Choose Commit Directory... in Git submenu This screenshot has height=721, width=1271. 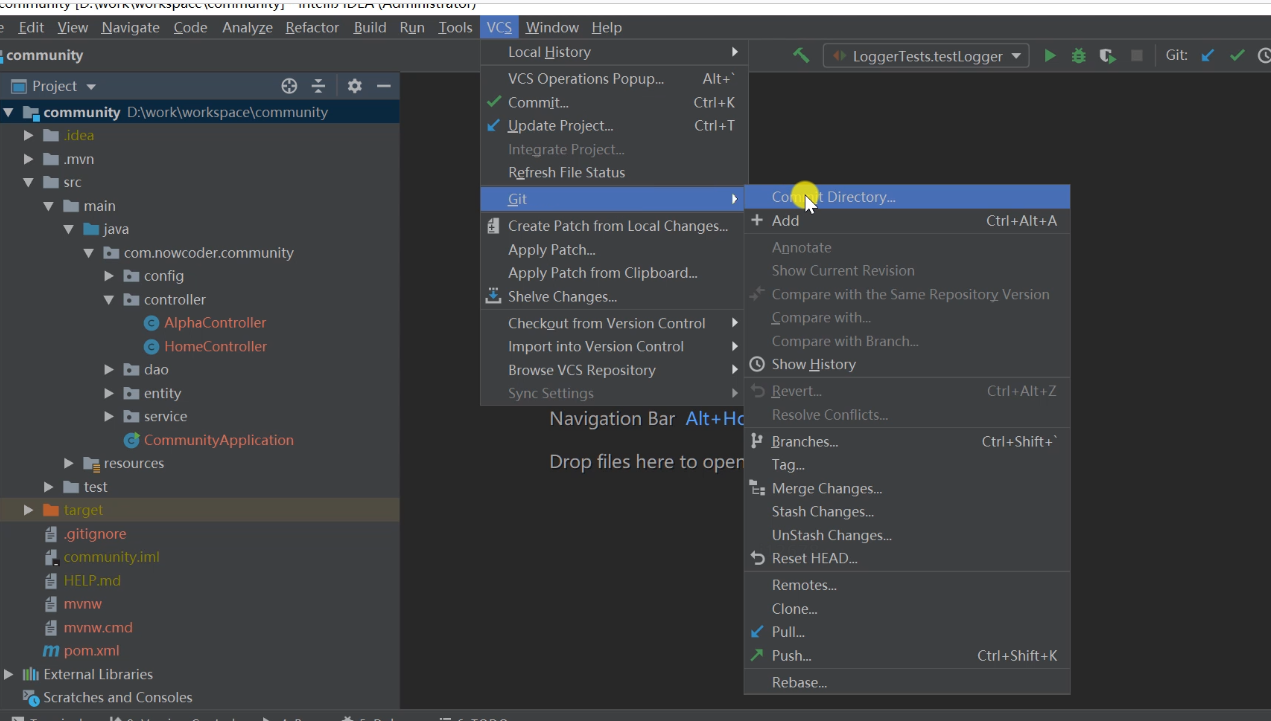(907, 197)
